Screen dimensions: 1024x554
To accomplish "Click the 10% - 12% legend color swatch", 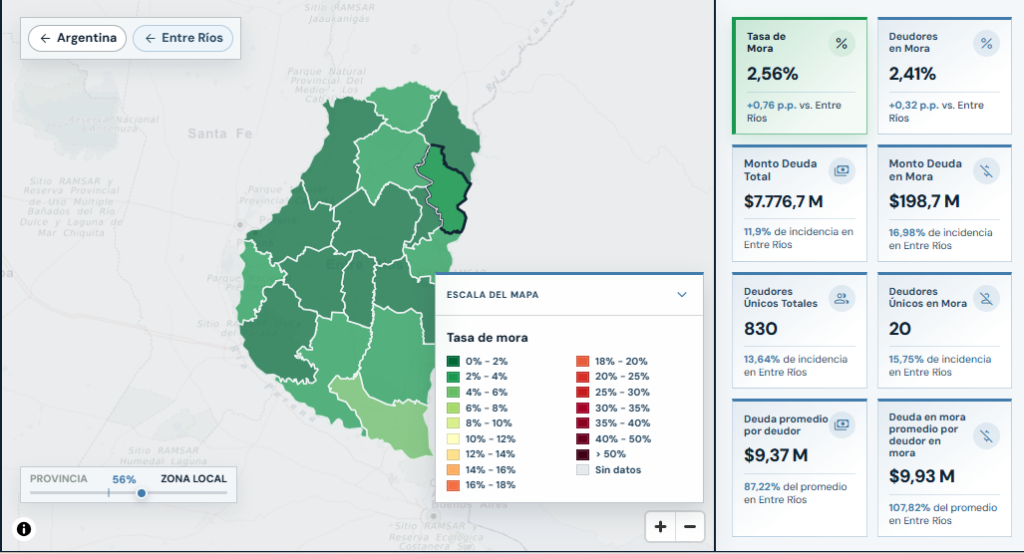I will (453, 439).
